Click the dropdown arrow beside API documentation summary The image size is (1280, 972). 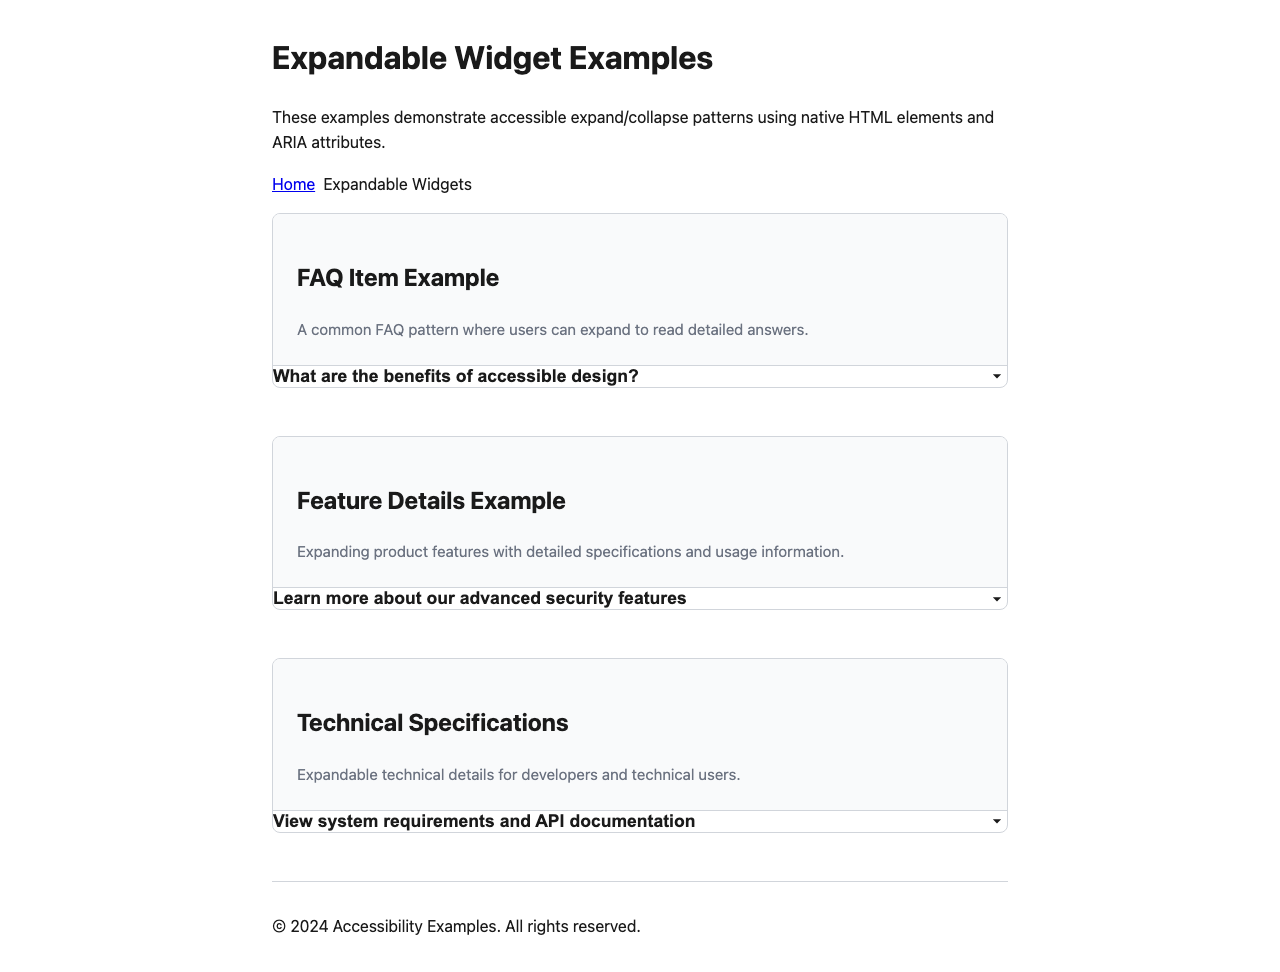click(996, 821)
